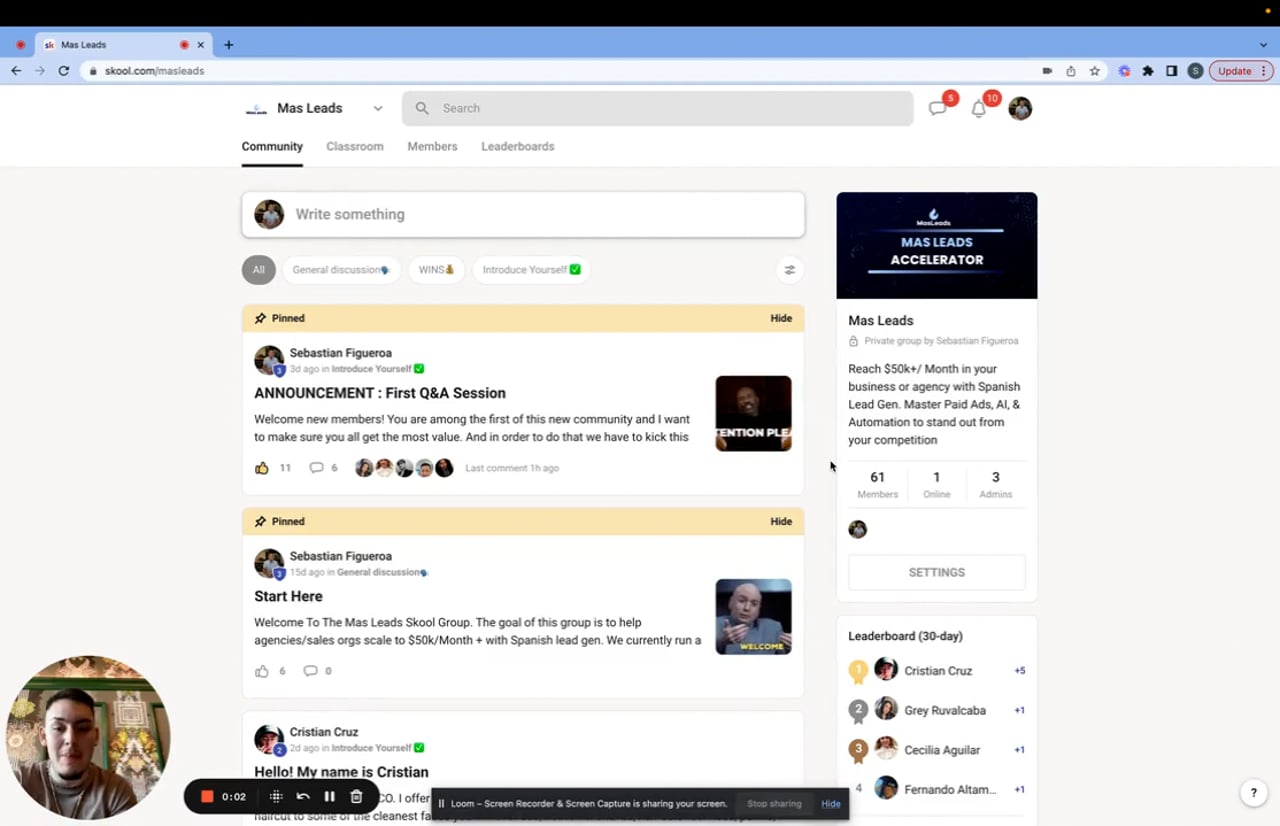Open the profile avatar menu
Viewport: 1280px width, 826px height.
point(1020,108)
